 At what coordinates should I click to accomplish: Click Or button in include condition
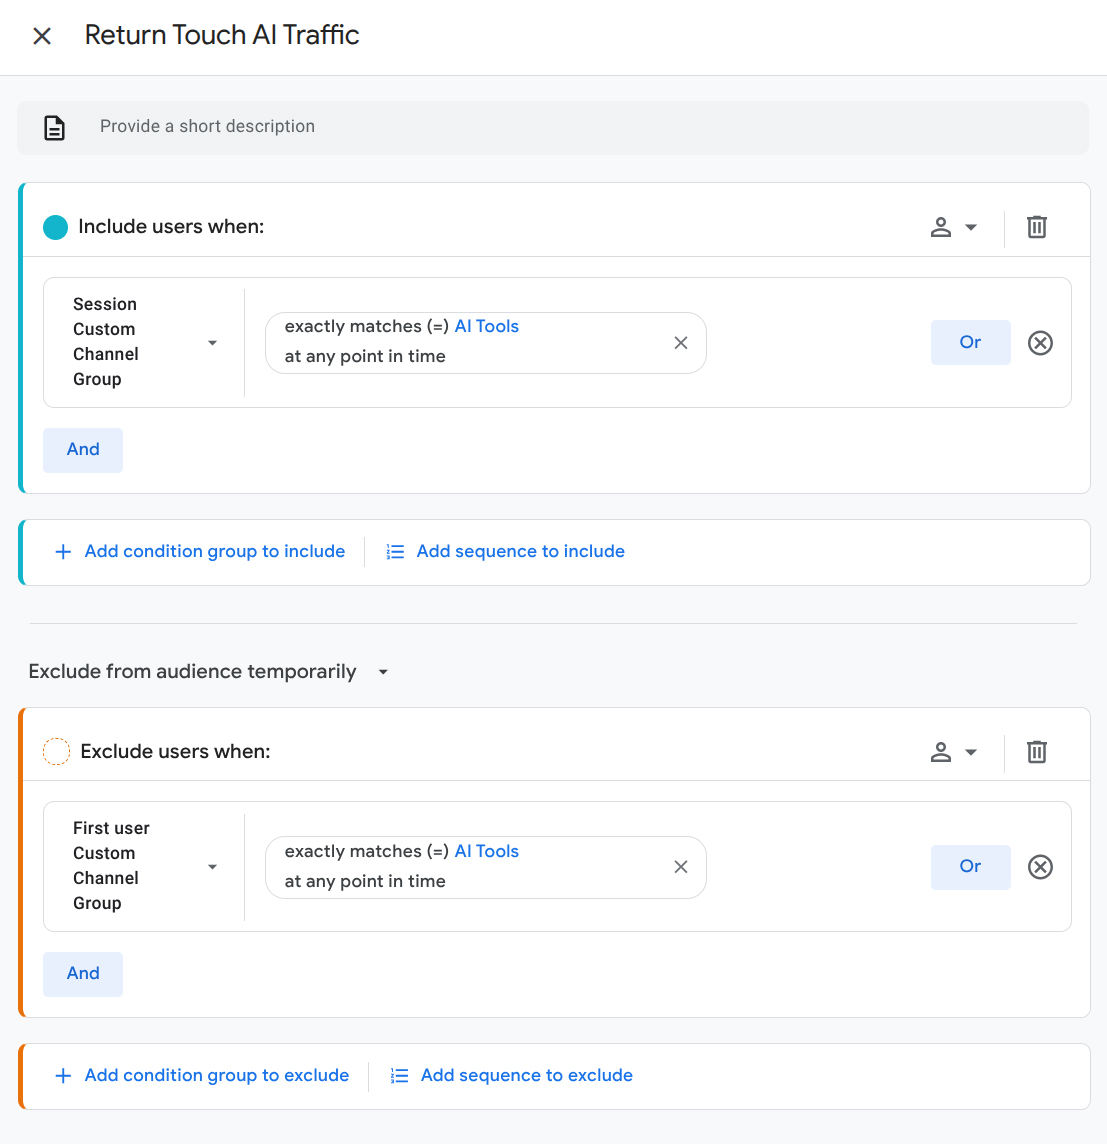970,342
